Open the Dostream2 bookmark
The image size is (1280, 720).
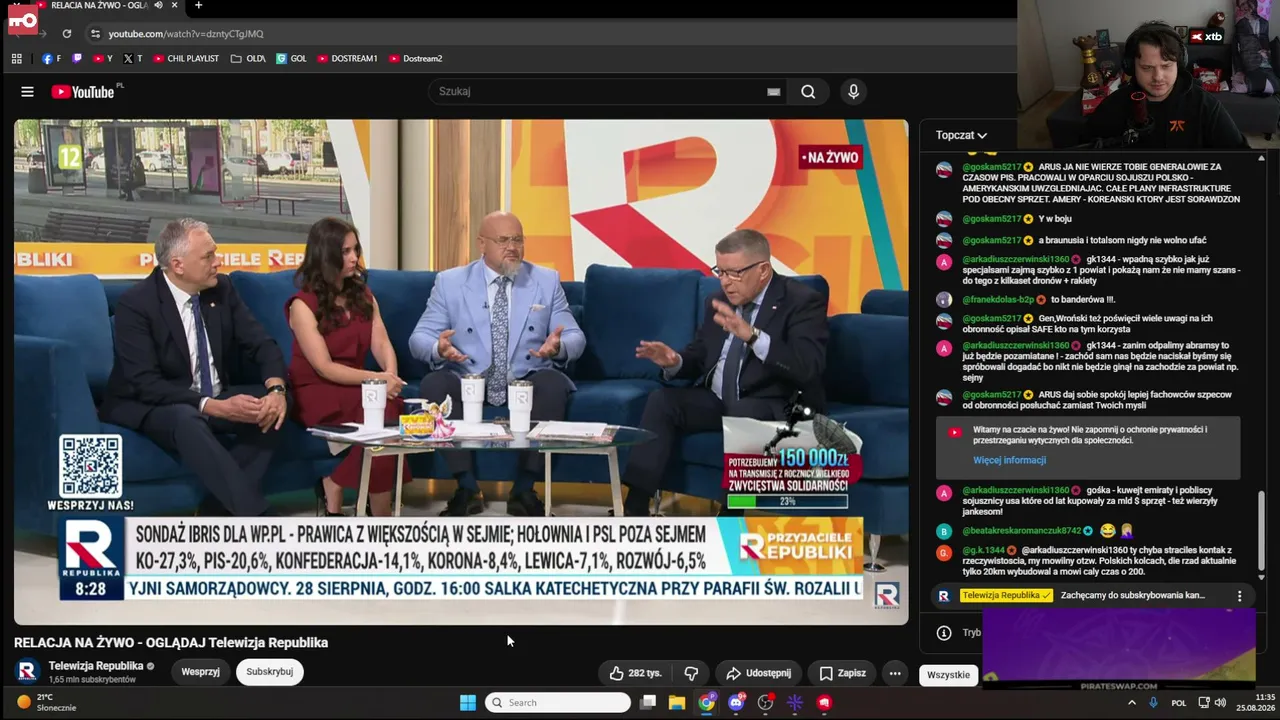415,59
